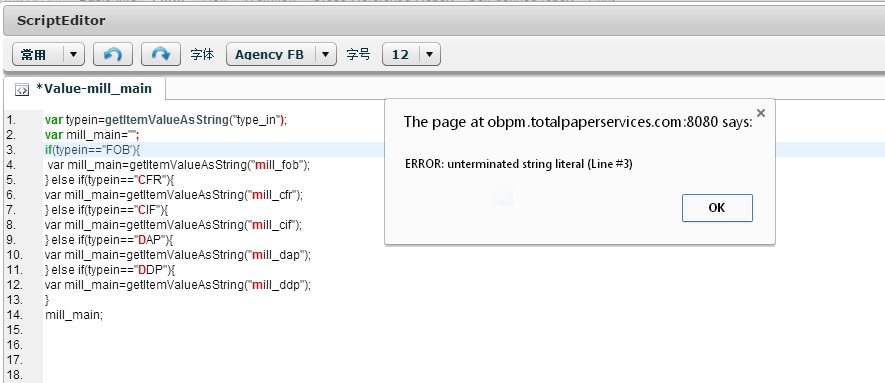Click line number 3 in gutter
This screenshot has height=383, width=885.
click(x=11, y=150)
